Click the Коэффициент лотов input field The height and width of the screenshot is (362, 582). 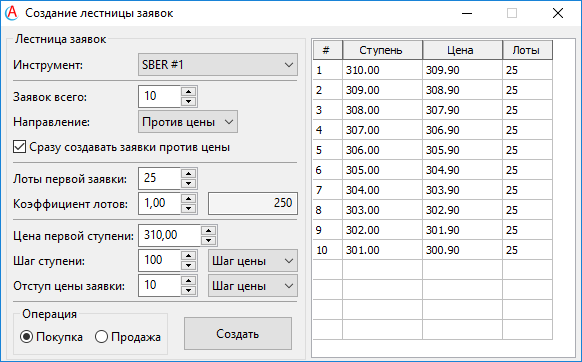click(x=160, y=203)
